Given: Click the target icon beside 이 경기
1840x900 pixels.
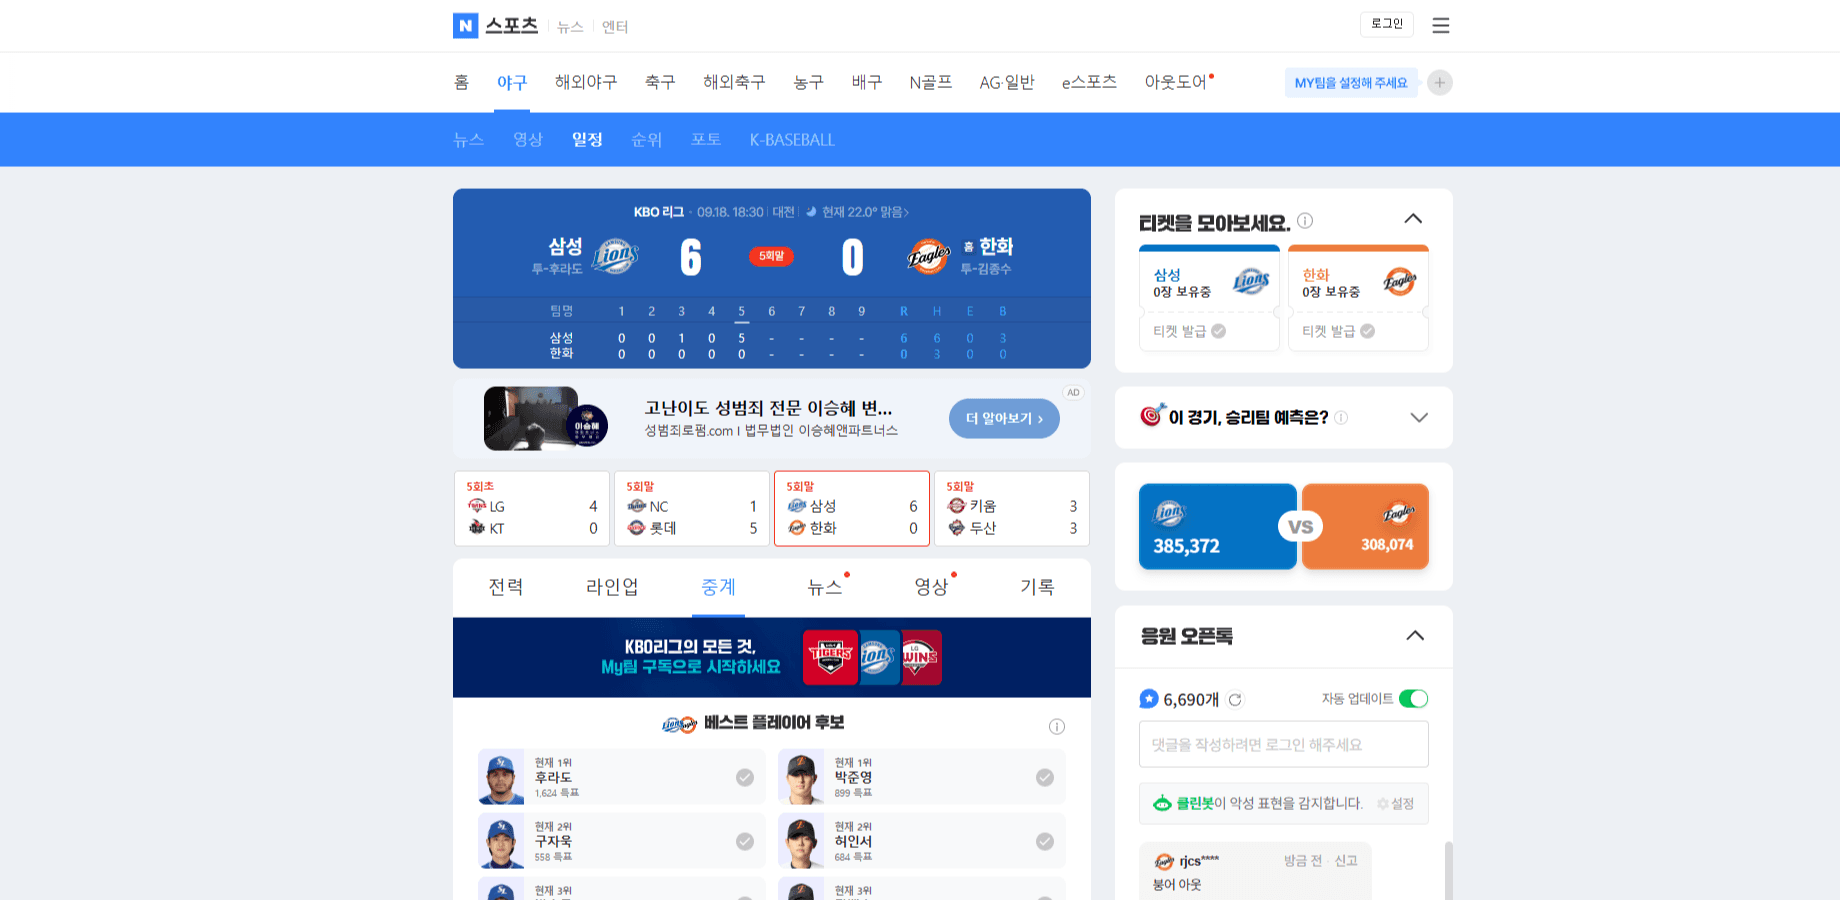Looking at the screenshot, I should [1152, 415].
